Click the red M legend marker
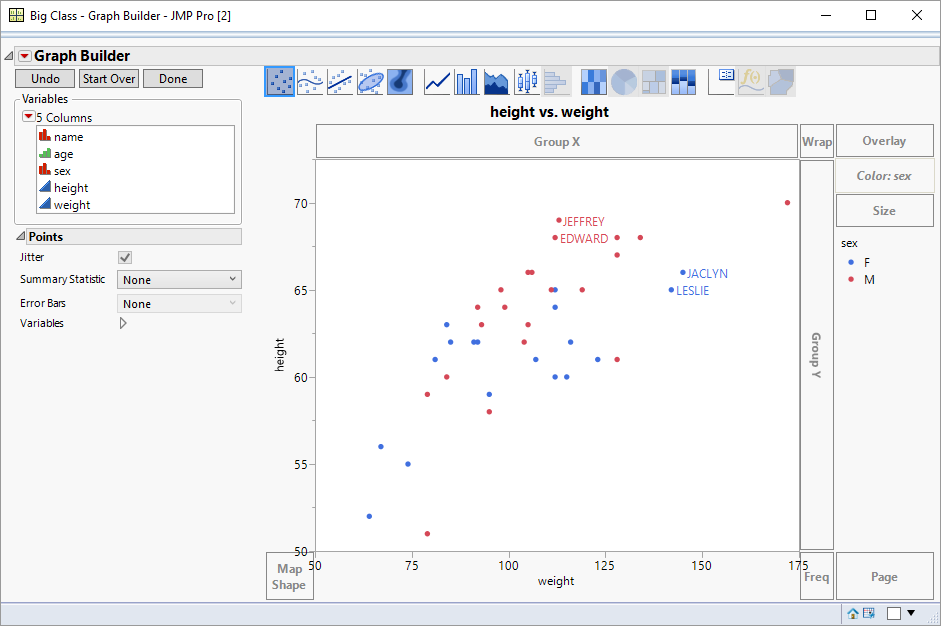Image resolution: width=941 pixels, height=626 pixels. coord(851,279)
